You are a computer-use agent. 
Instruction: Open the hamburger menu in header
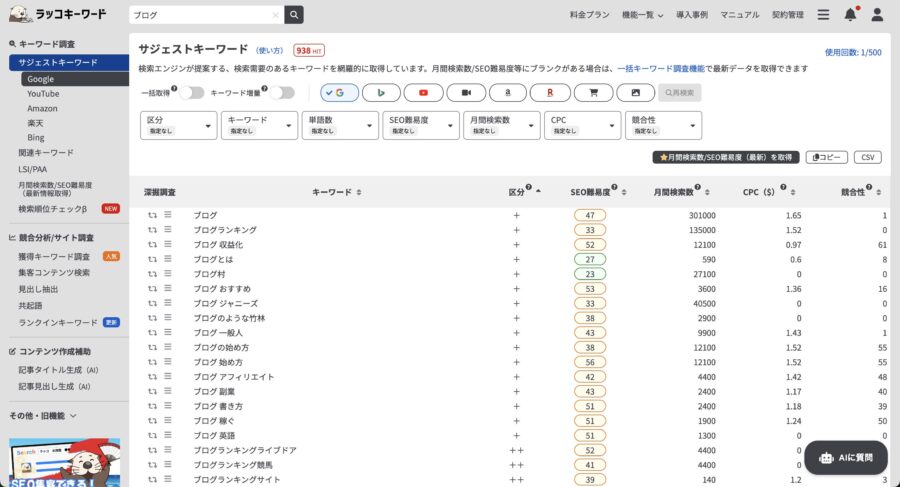[x=823, y=14]
